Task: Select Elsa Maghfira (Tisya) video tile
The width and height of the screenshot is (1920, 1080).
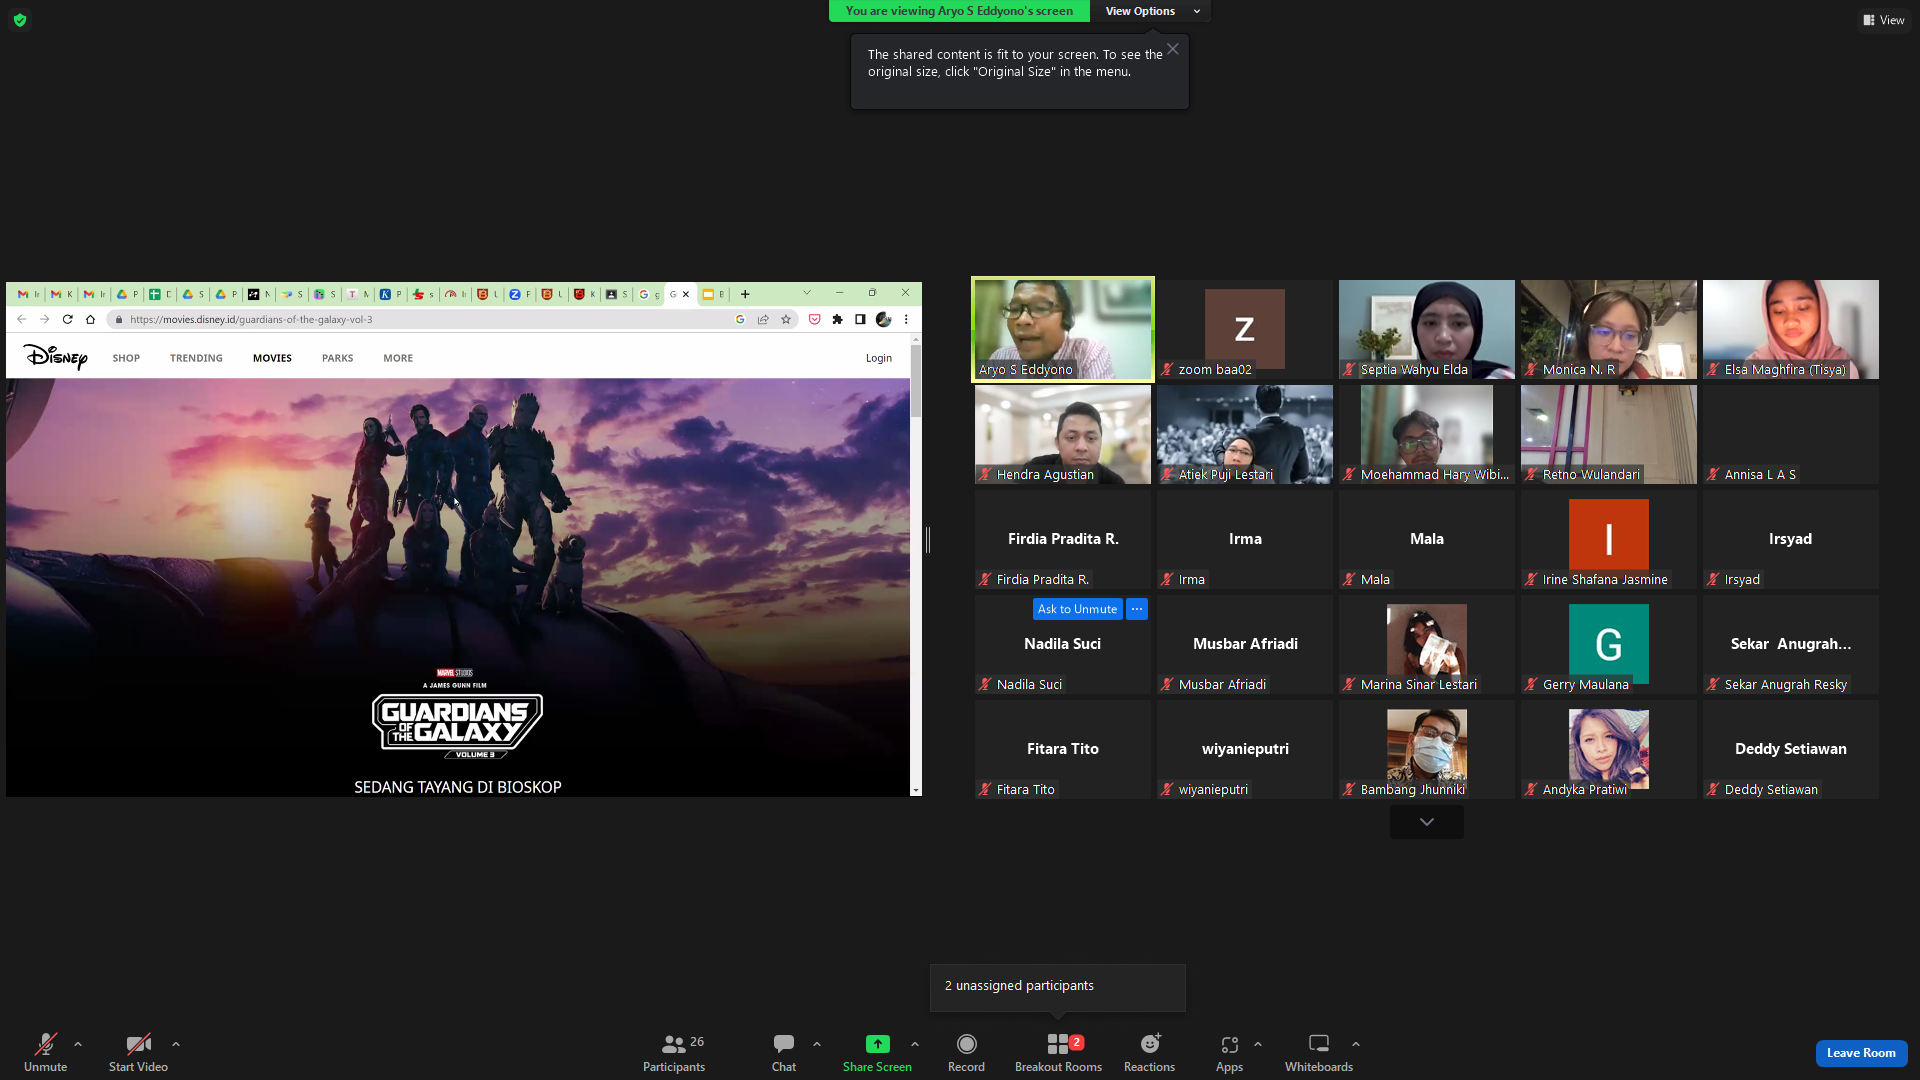Action: point(1791,329)
